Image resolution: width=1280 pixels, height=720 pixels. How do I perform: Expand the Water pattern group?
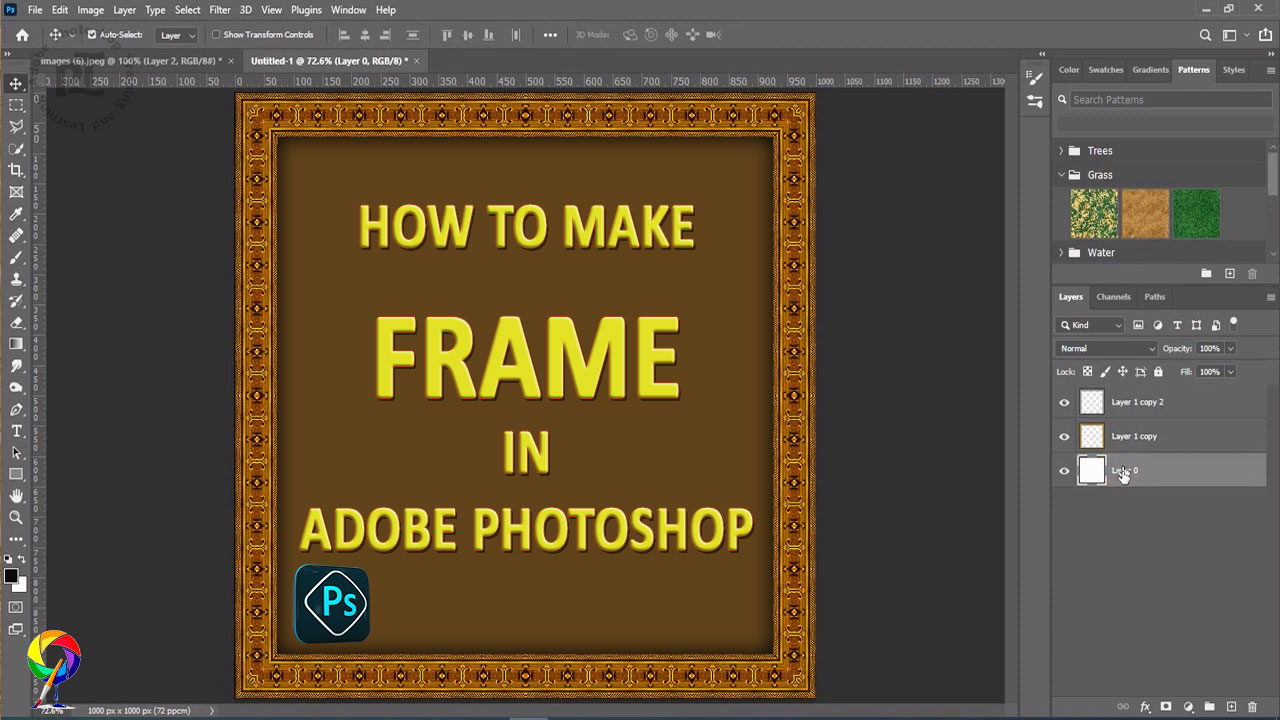click(x=1061, y=253)
